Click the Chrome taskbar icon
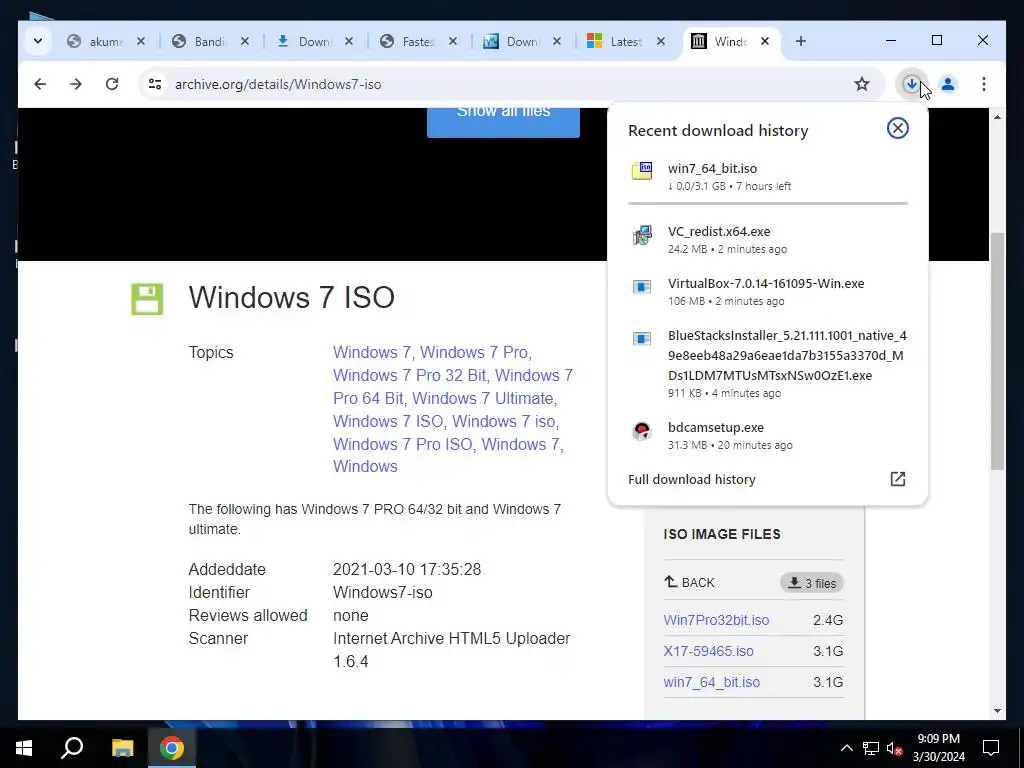1024x768 pixels. point(172,748)
